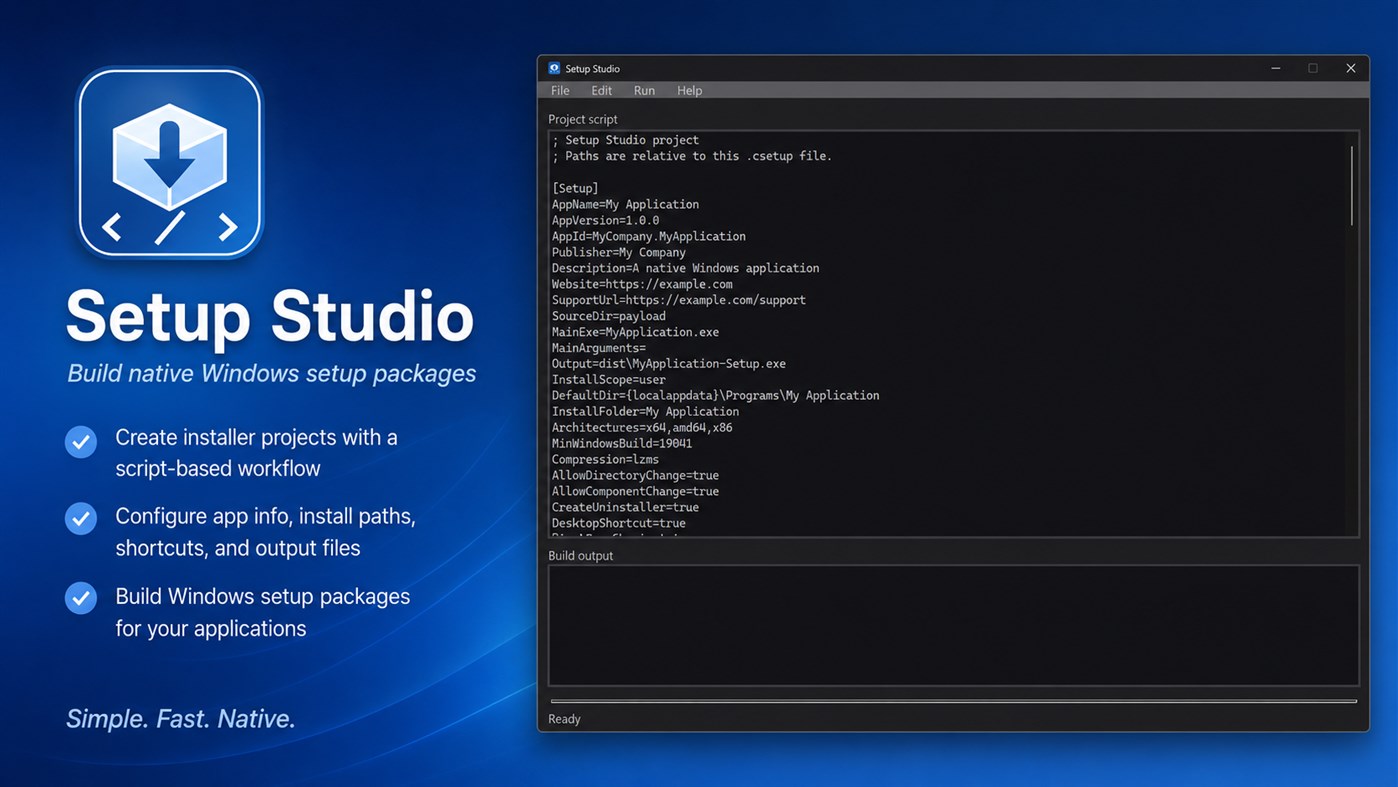Click the checkmark beside 'Create installer projects'
Viewport: 1398px width, 787px height.
[81, 441]
